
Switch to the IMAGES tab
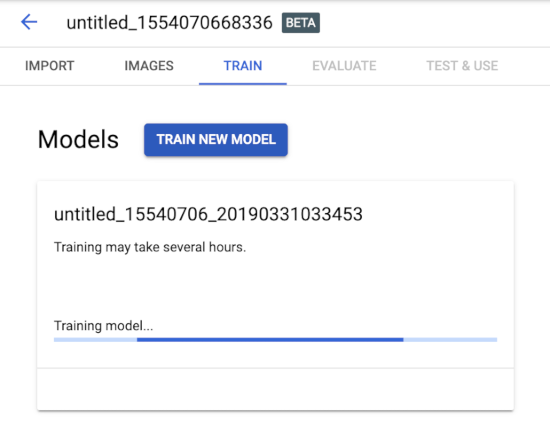[149, 66]
